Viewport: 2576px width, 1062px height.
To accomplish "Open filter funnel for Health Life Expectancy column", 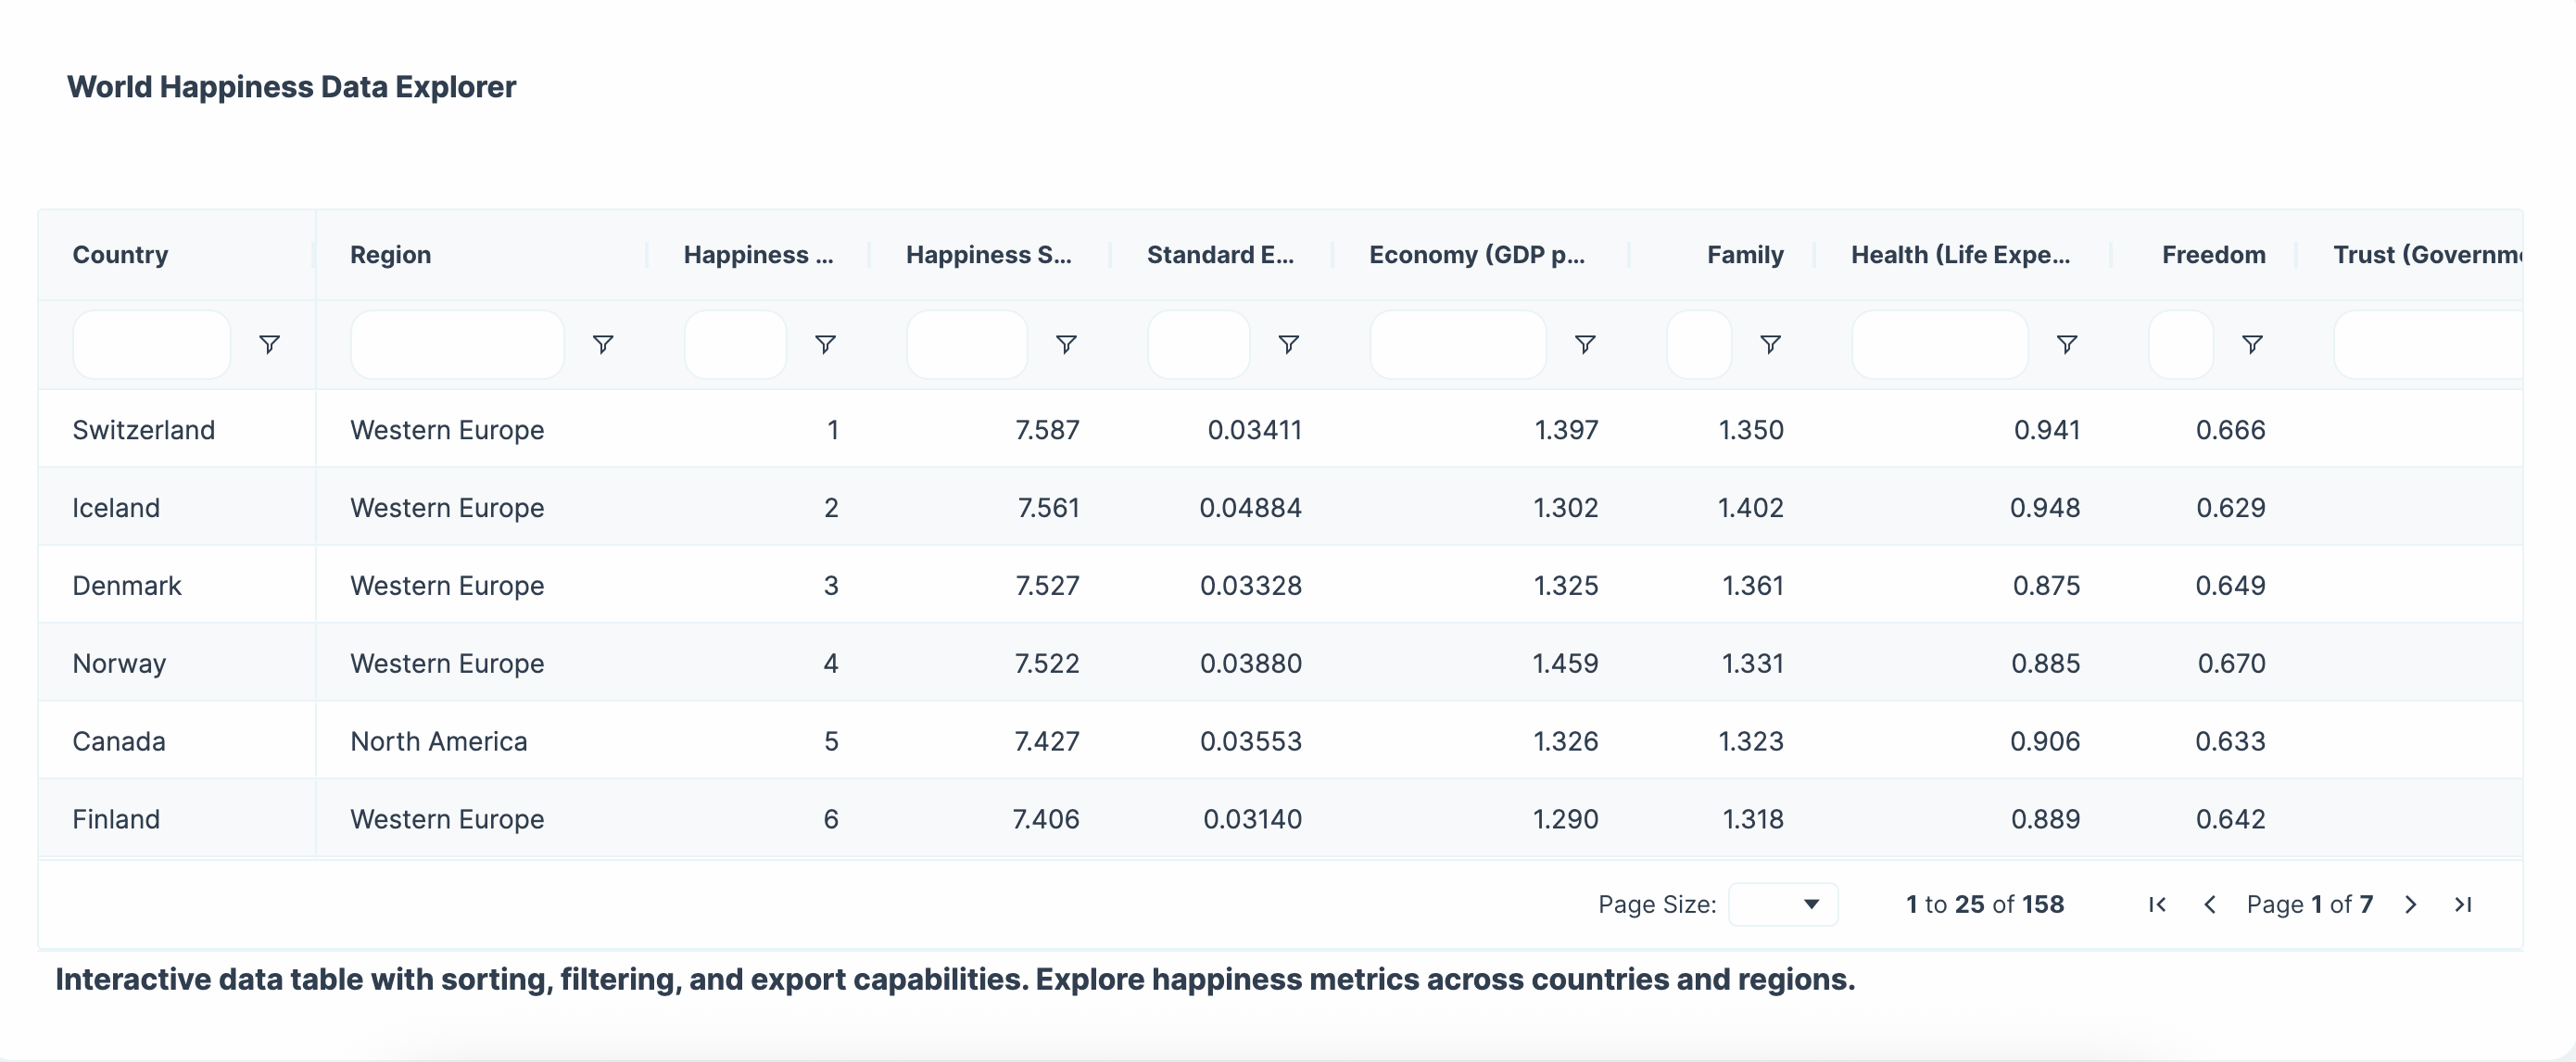I will coord(2067,344).
